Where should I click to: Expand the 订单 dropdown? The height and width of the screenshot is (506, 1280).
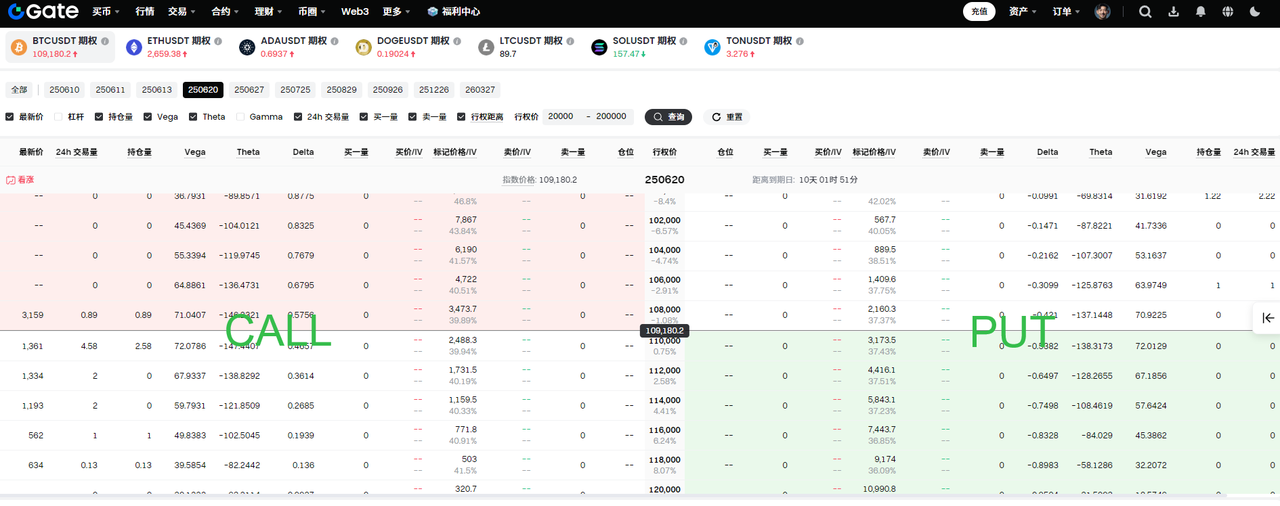pyautogui.click(x=1066, y=12)
